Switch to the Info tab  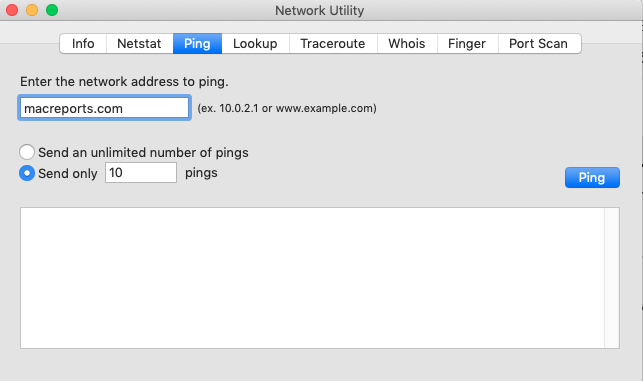[83, 43]
